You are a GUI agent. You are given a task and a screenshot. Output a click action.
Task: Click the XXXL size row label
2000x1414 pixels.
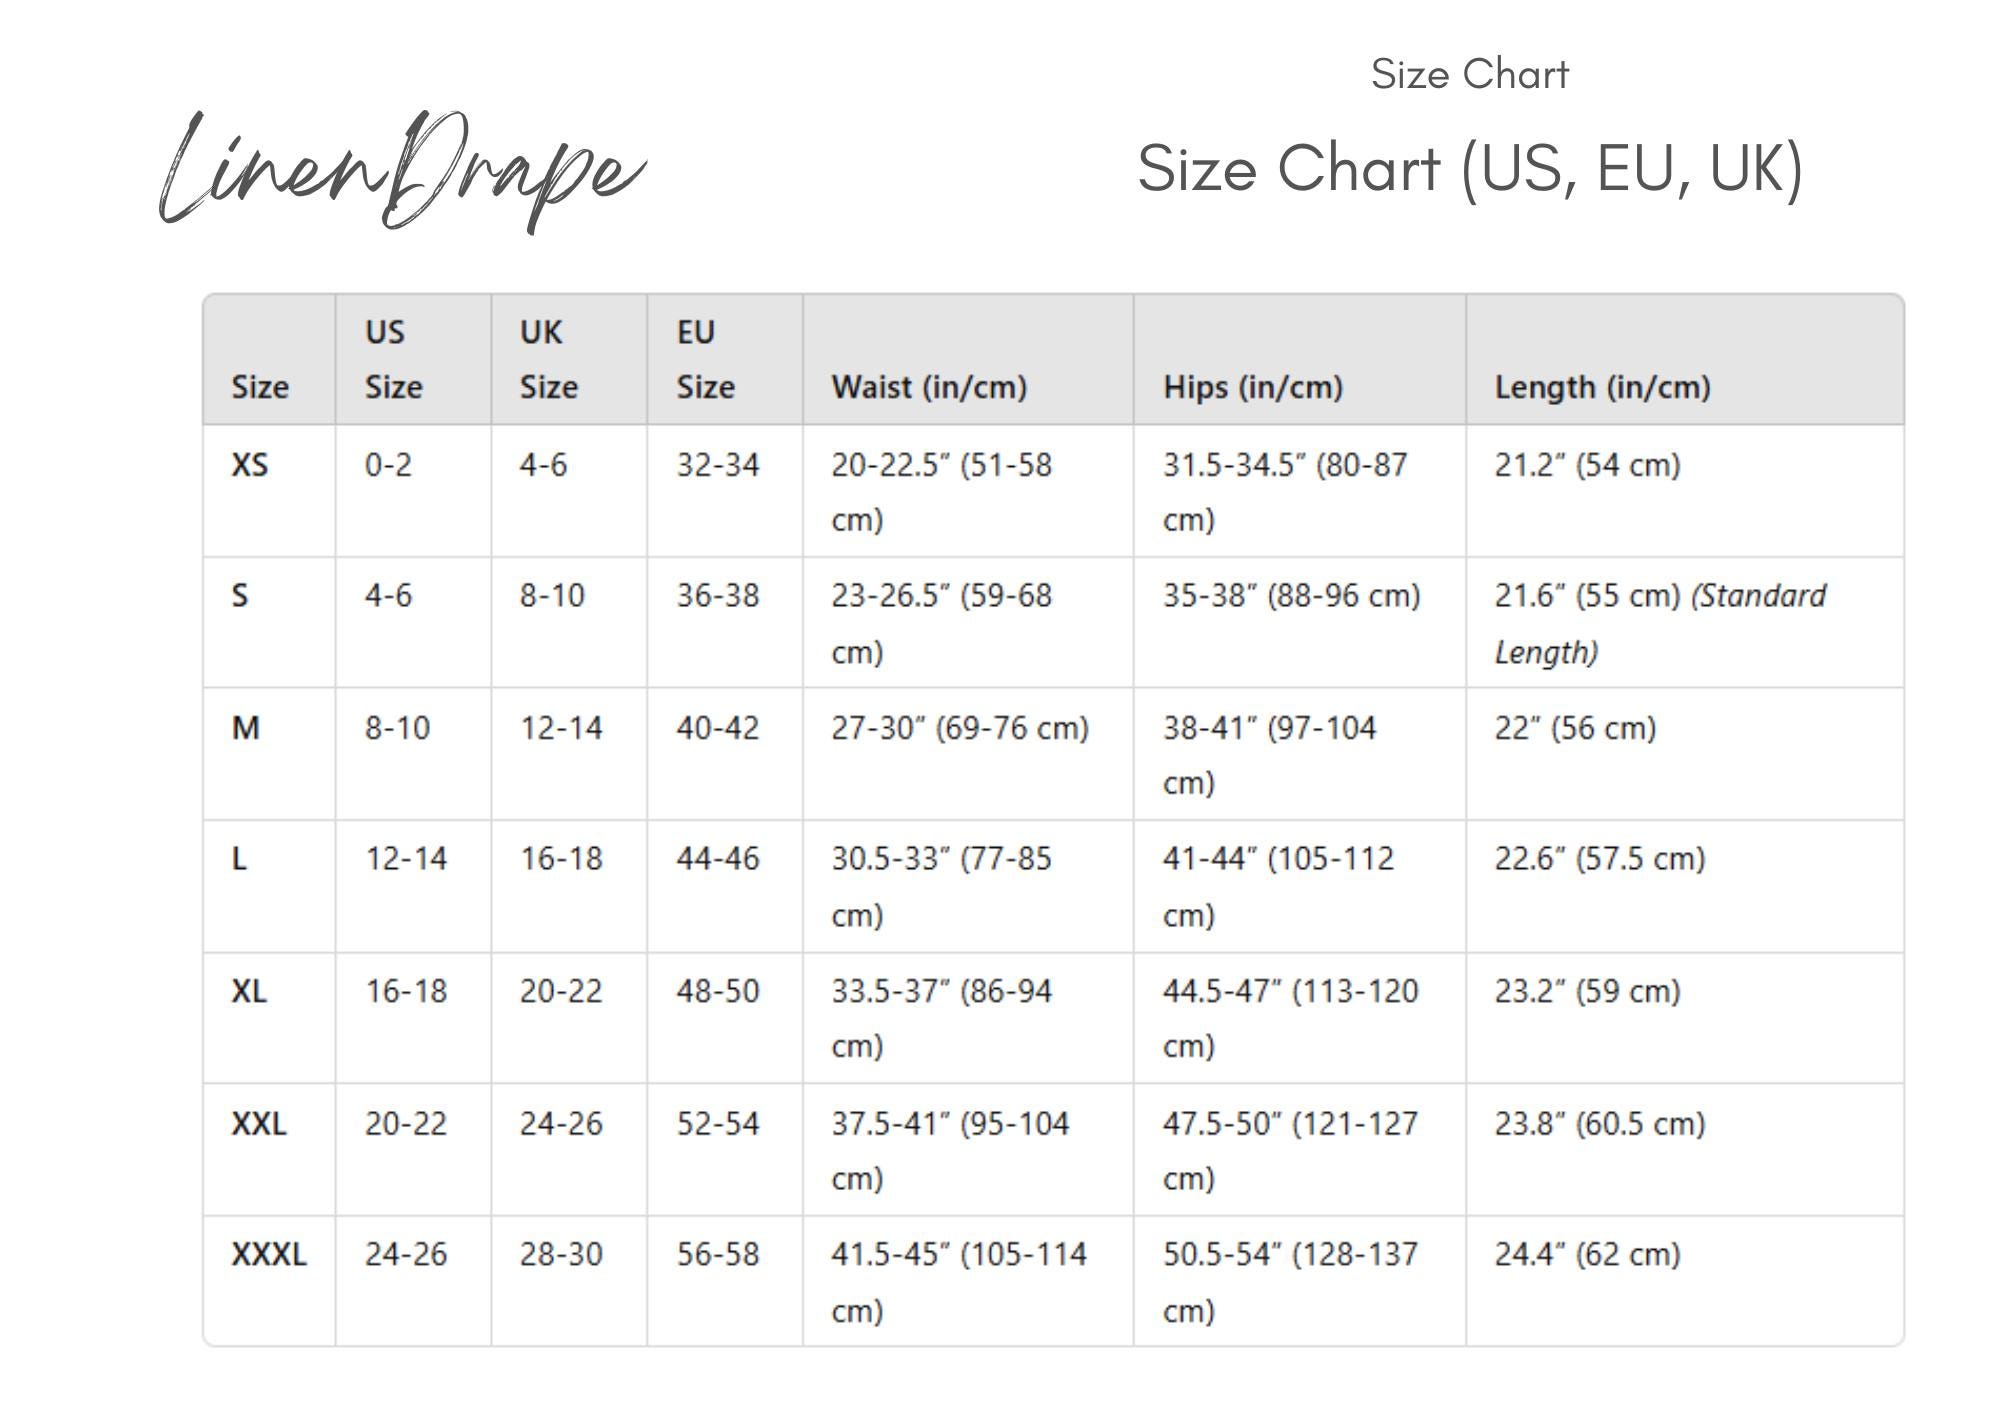click(x=269, y=1254)
